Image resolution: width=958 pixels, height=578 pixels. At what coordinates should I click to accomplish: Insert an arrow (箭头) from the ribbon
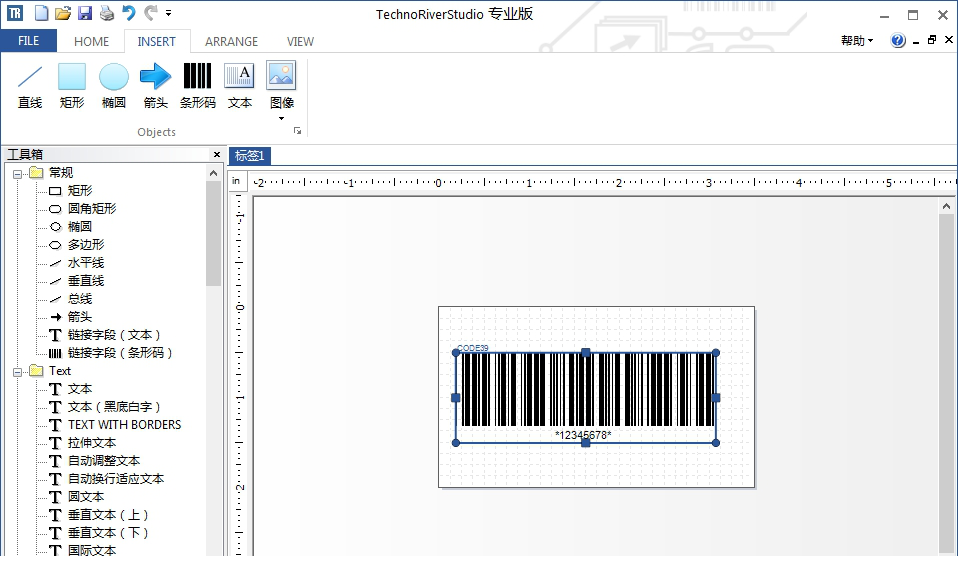[155, 86]
